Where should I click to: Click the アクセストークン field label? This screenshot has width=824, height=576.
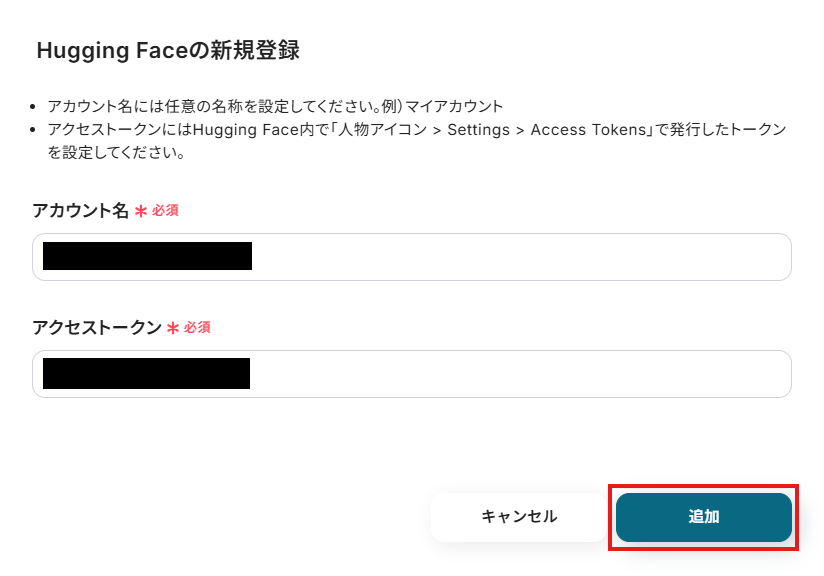(96, 328)
